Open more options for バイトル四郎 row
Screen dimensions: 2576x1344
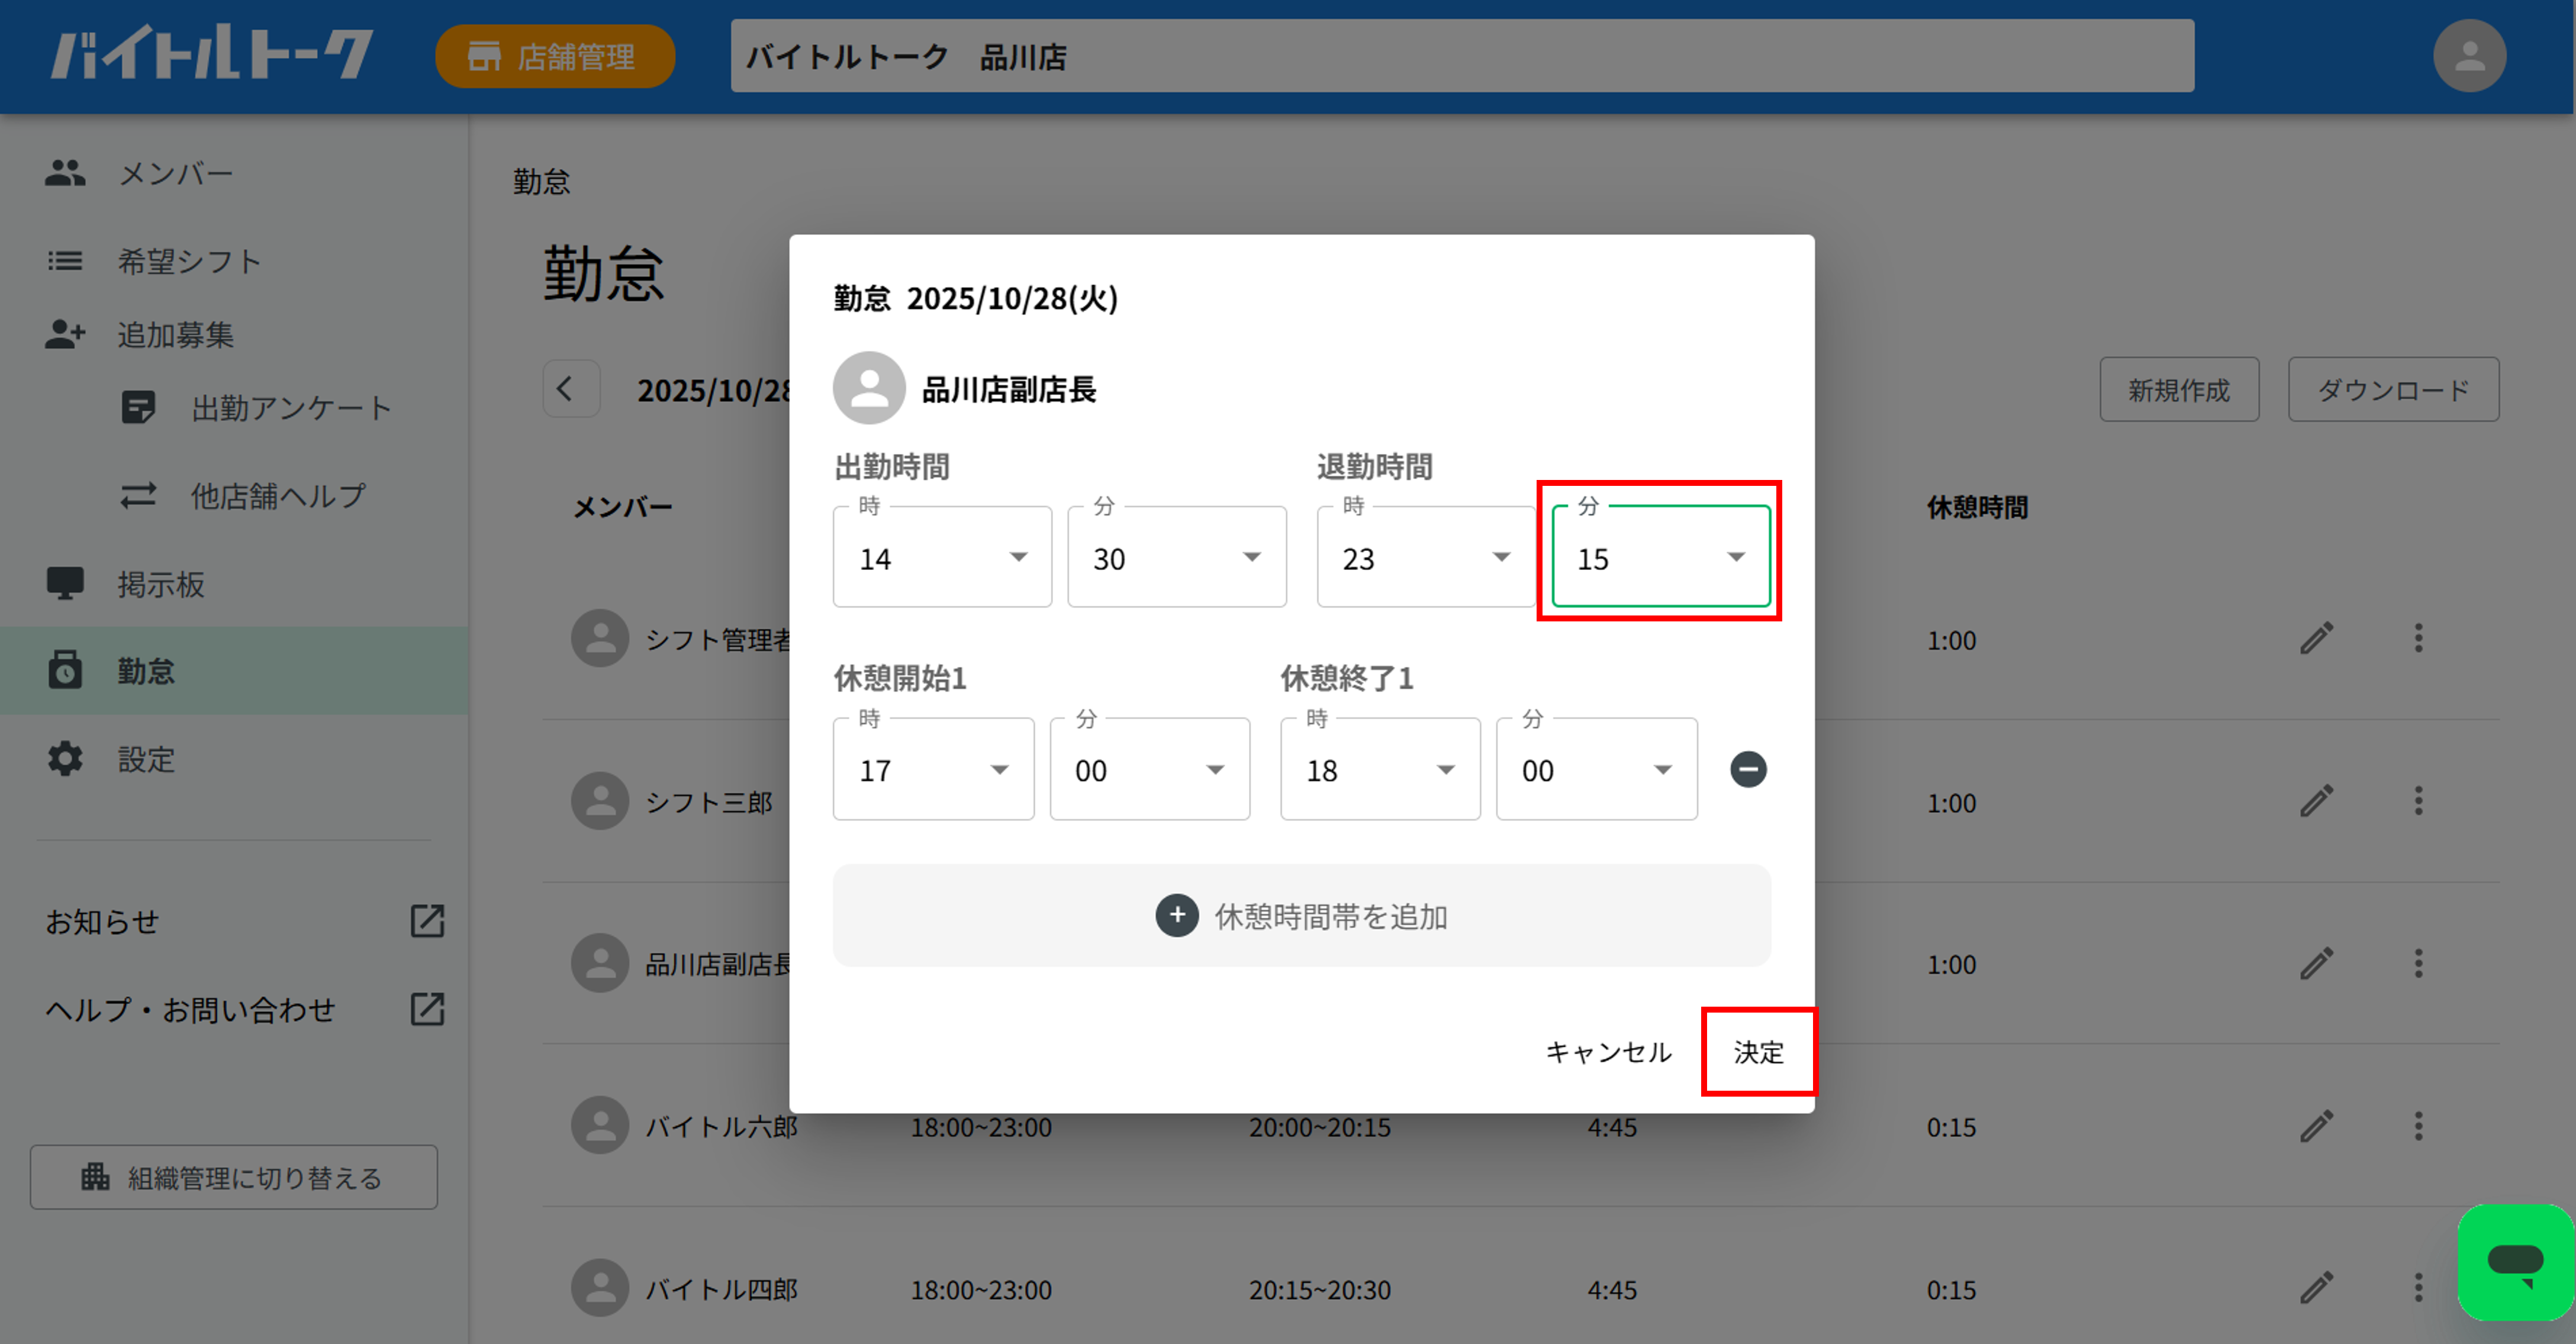[2418, 1288]
